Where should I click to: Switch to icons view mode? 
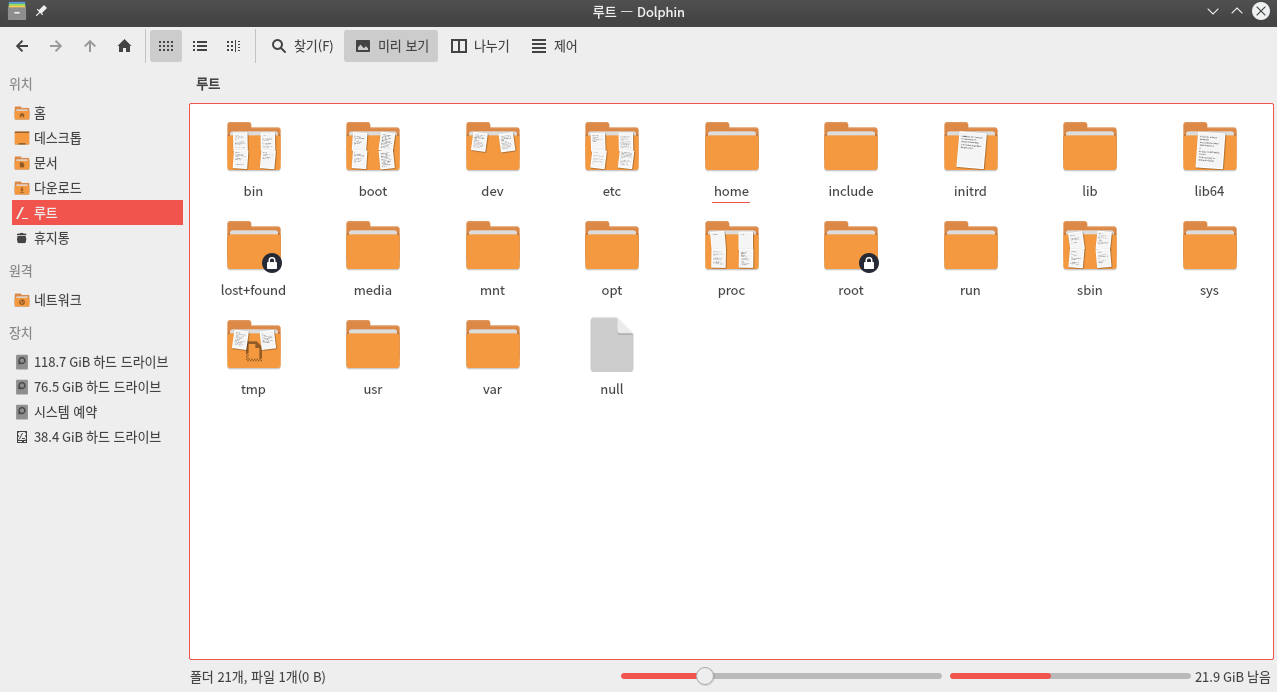[x=166, y=46]
